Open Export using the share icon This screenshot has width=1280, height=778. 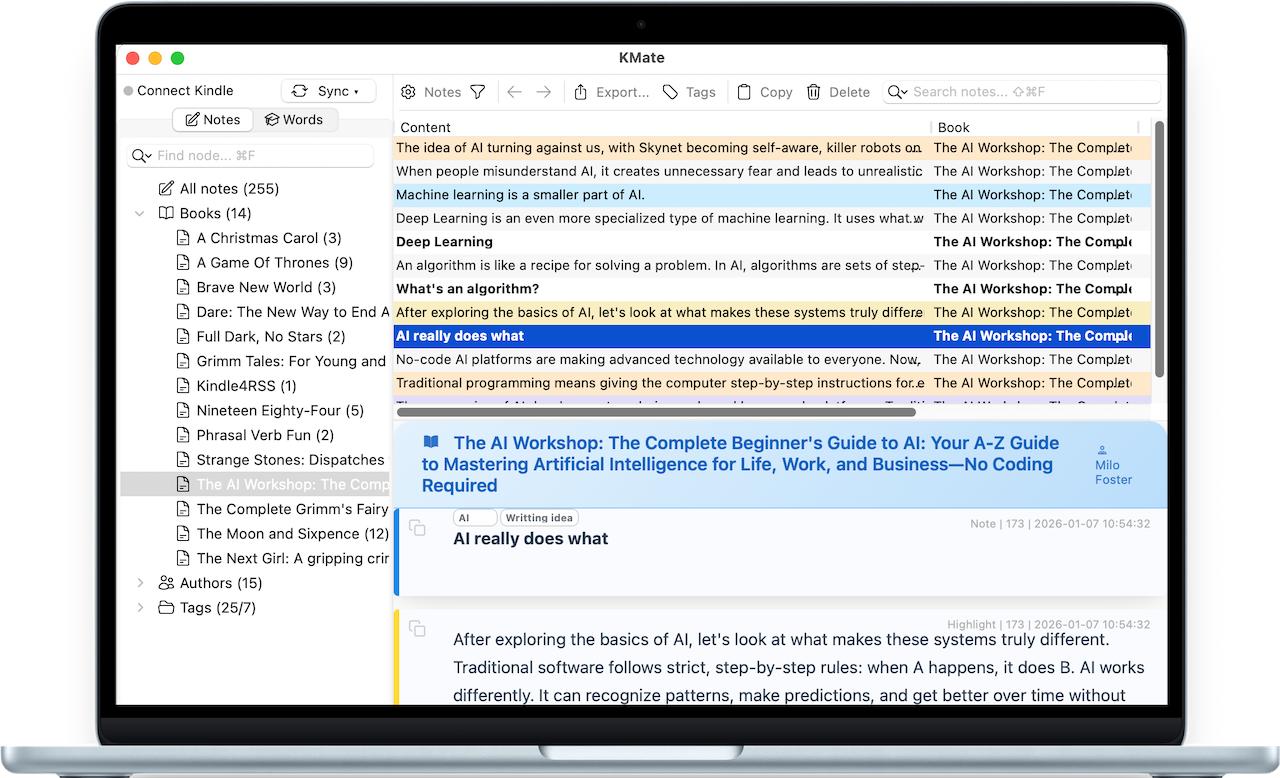point(581,92)
